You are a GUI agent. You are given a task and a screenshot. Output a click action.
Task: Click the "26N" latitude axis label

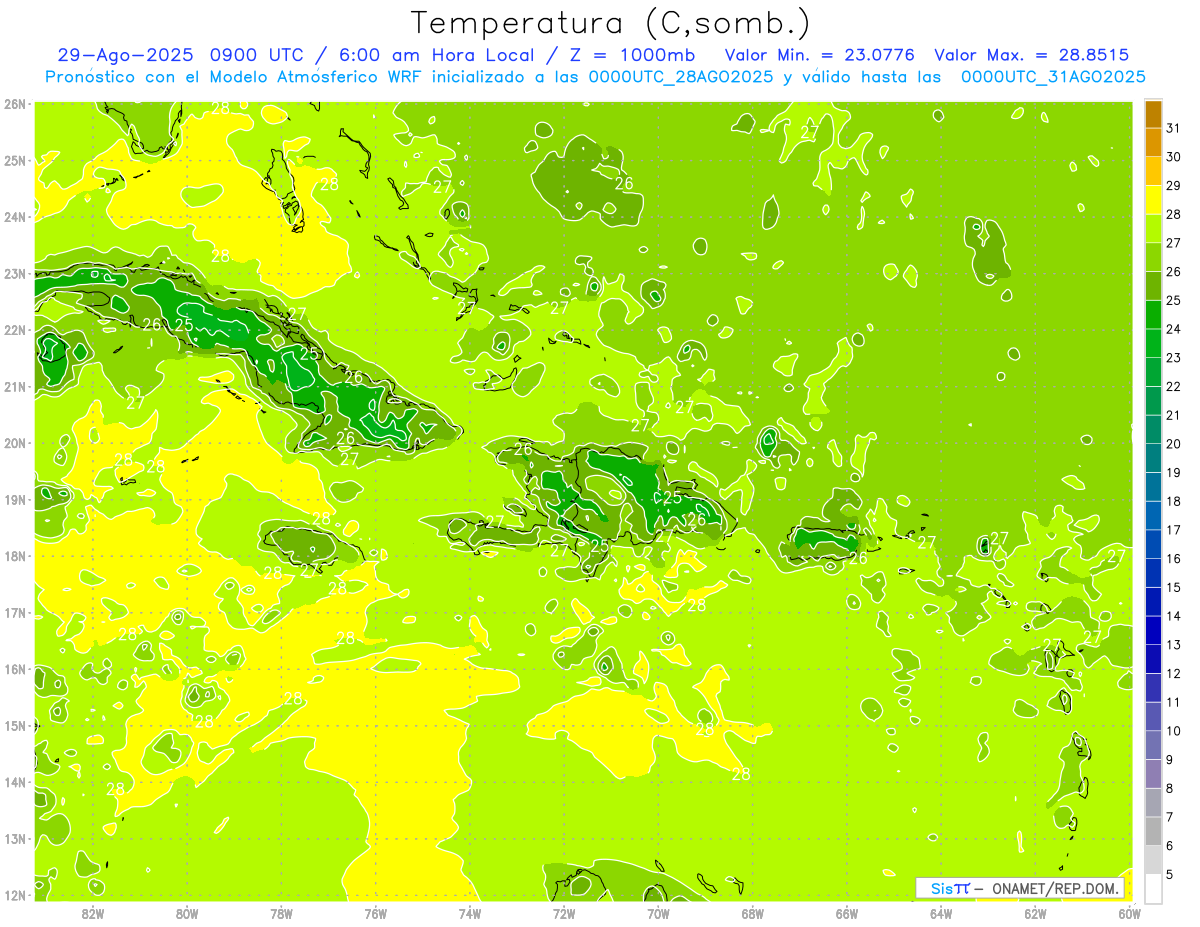(x=15, y=104)
